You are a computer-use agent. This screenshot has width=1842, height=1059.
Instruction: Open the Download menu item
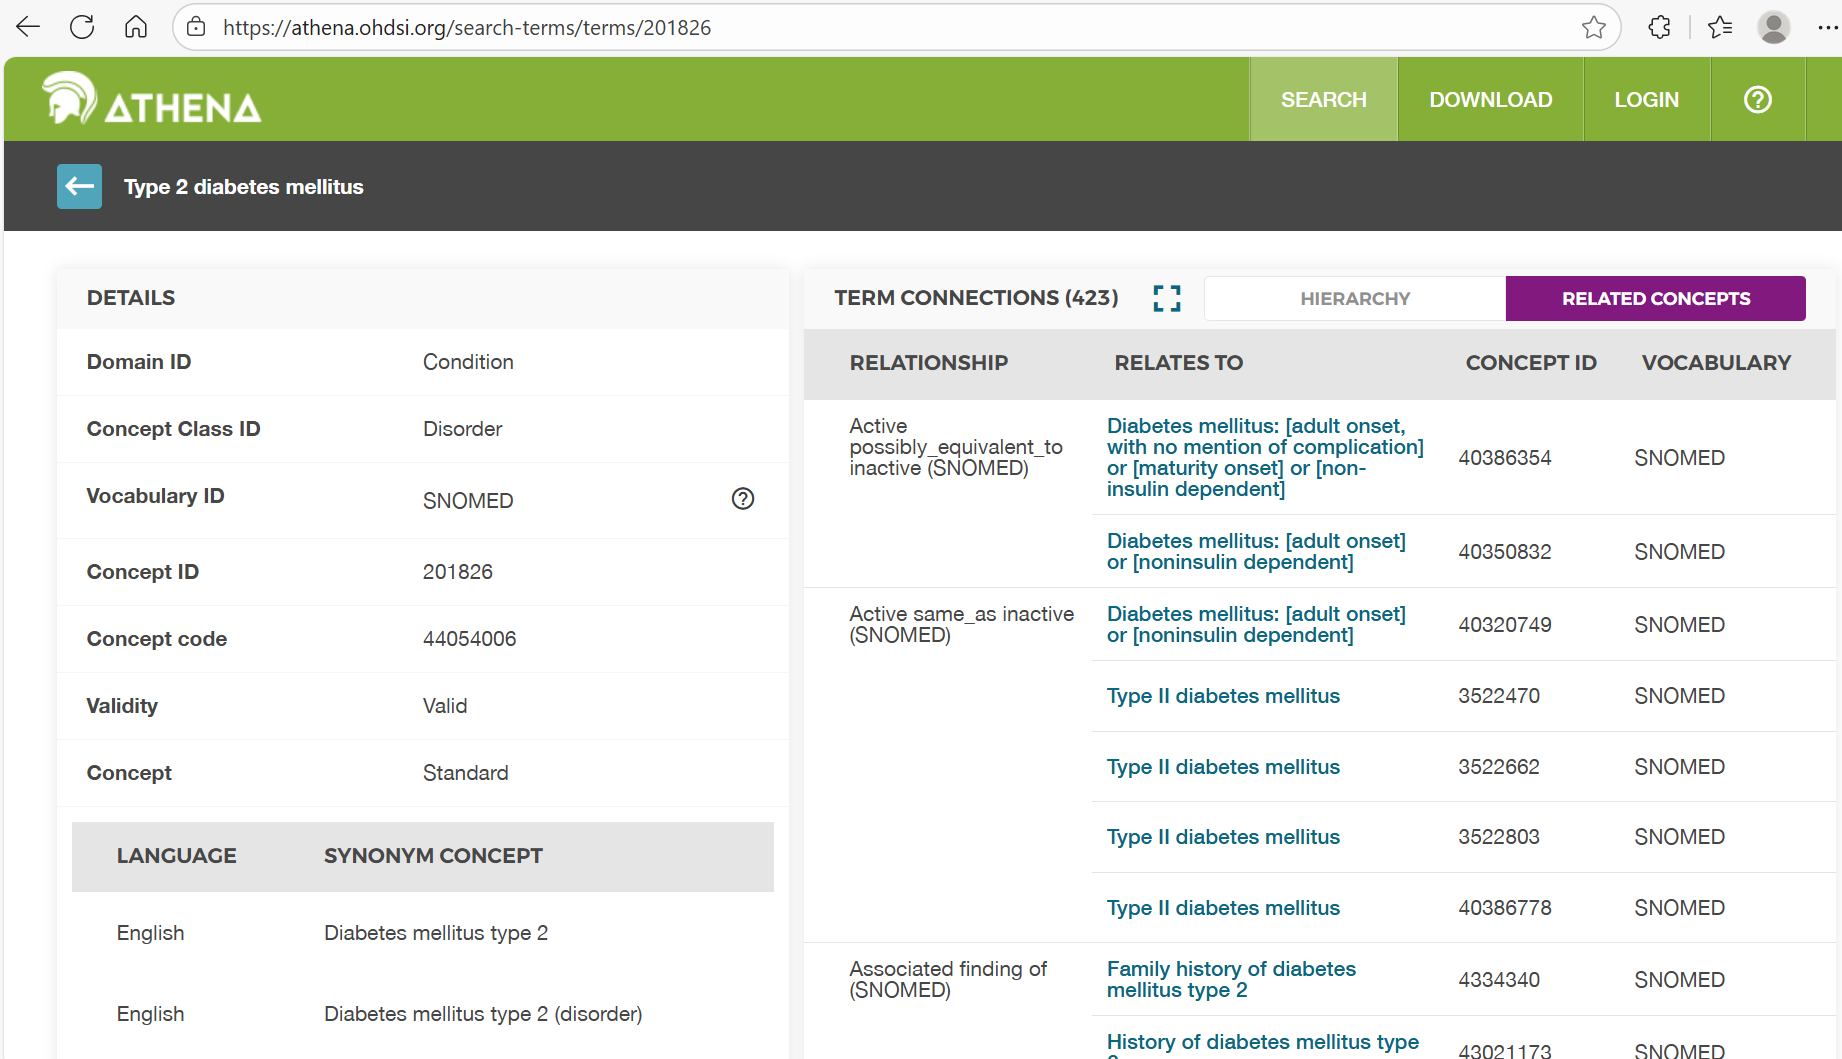tap(1490, 100)
